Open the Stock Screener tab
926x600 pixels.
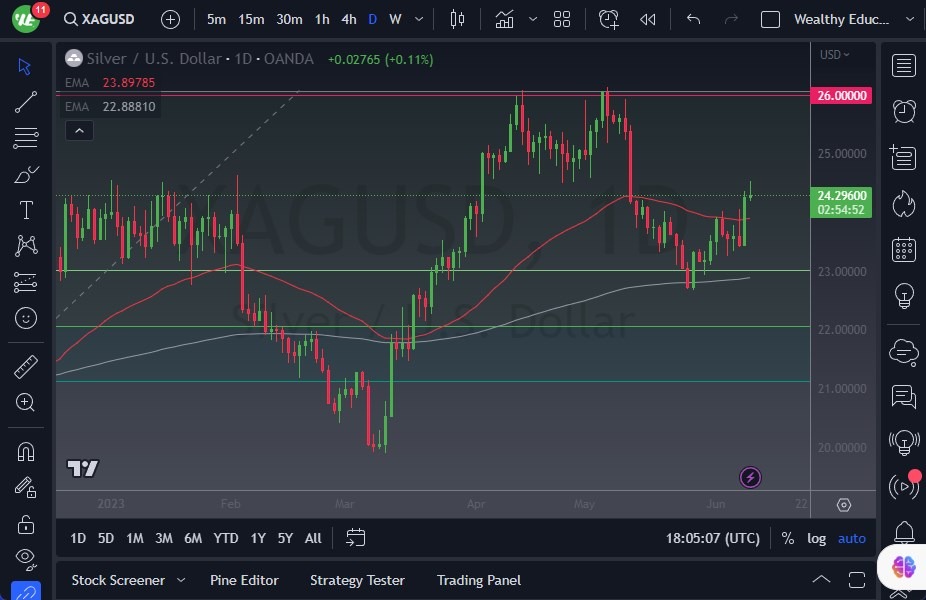pos(118,581)
